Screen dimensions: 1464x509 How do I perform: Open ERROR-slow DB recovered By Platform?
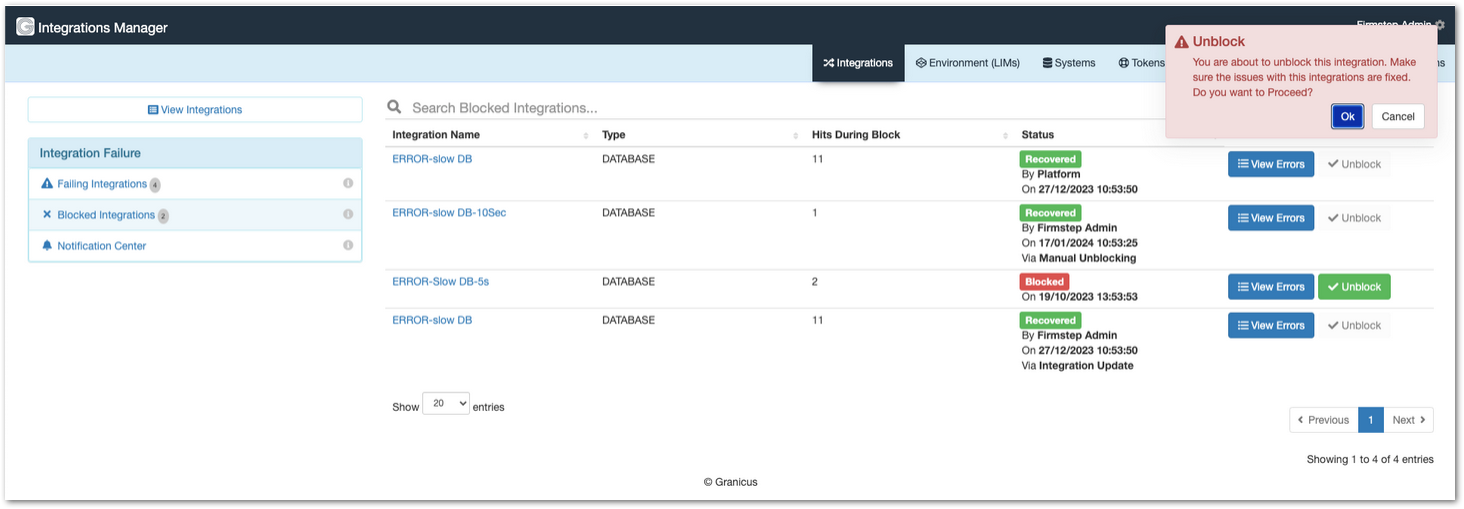point(432,159)
